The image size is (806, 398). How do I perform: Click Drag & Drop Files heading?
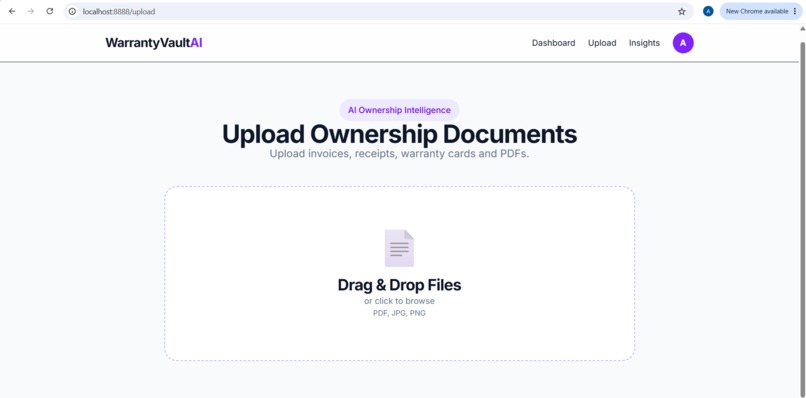pyautogui.click(x=399, y=285)
